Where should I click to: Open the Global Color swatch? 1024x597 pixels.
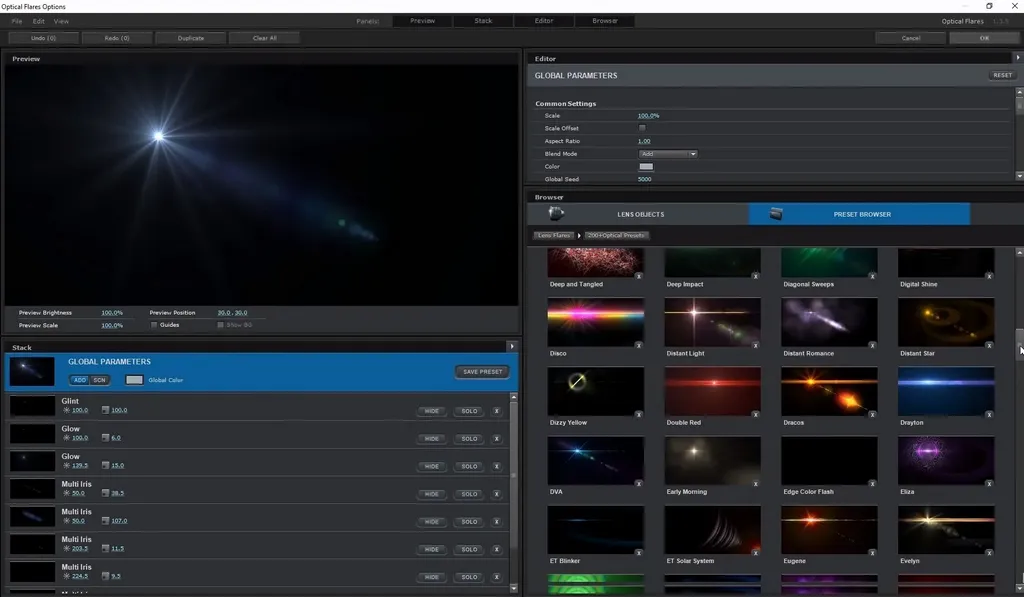pos(134,379)
